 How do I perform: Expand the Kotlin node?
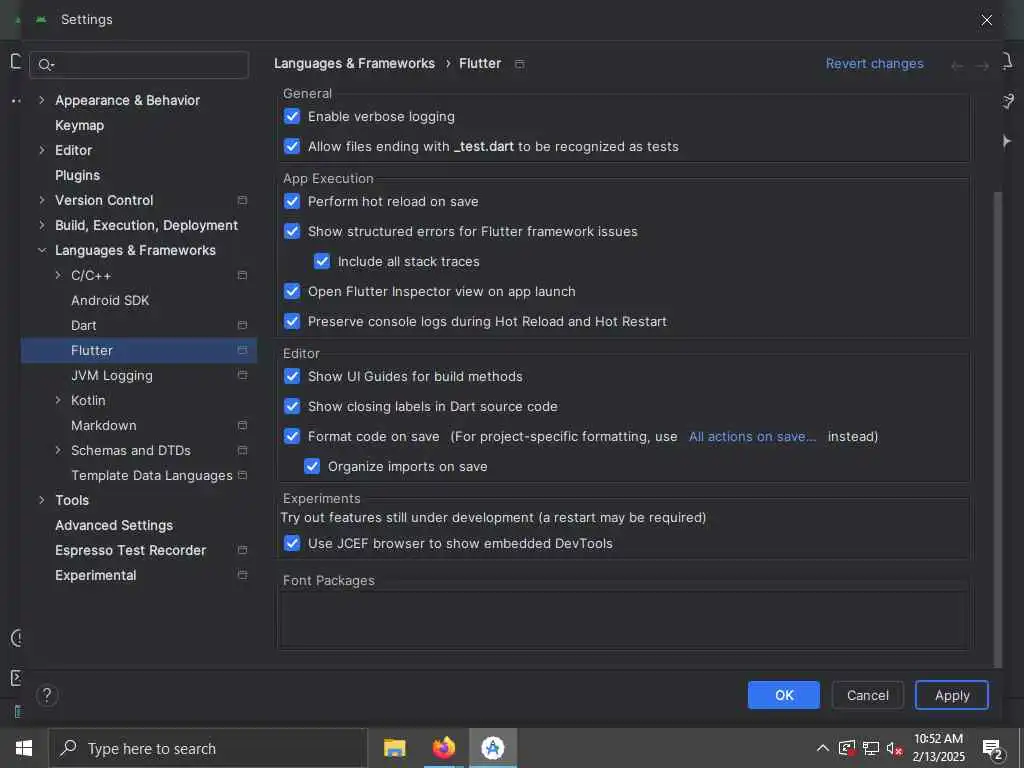pos(58,400)
